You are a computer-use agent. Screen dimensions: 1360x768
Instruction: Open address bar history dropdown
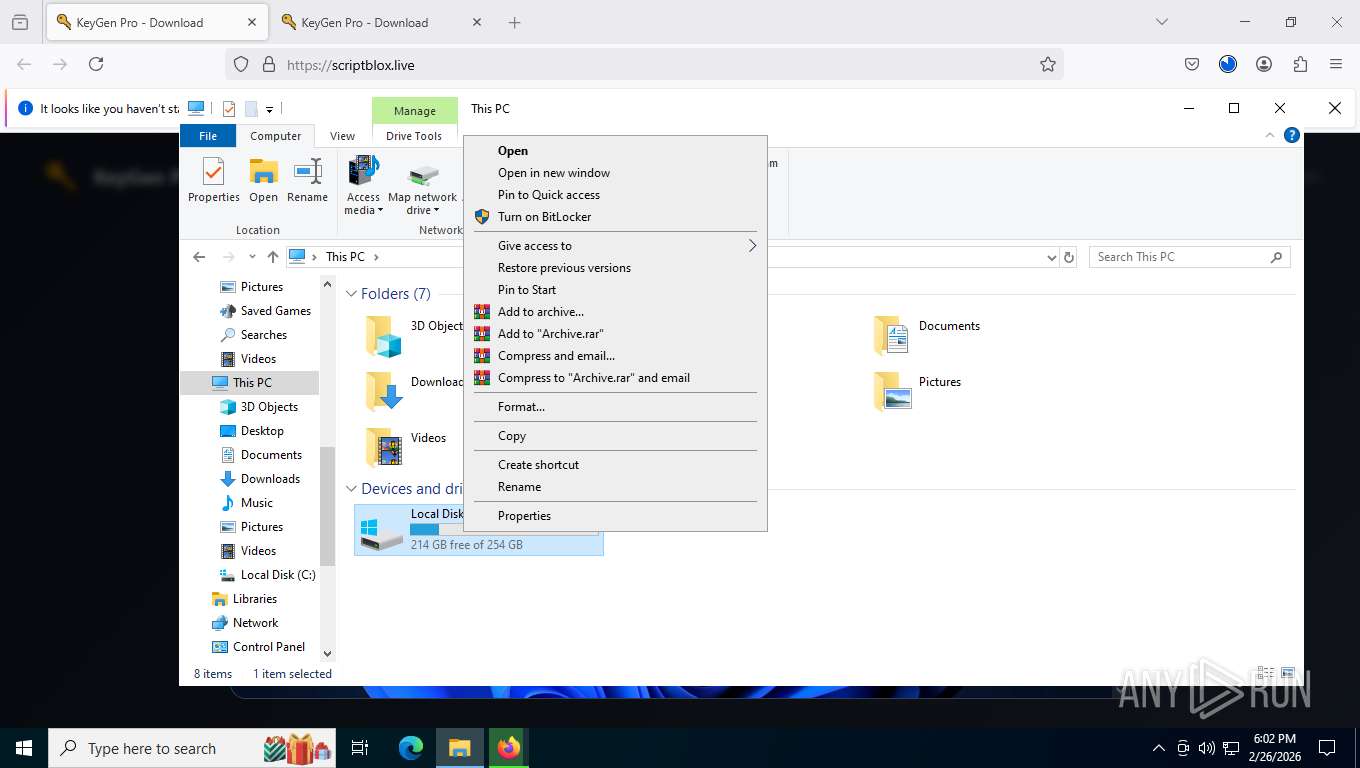[1051, 257]
